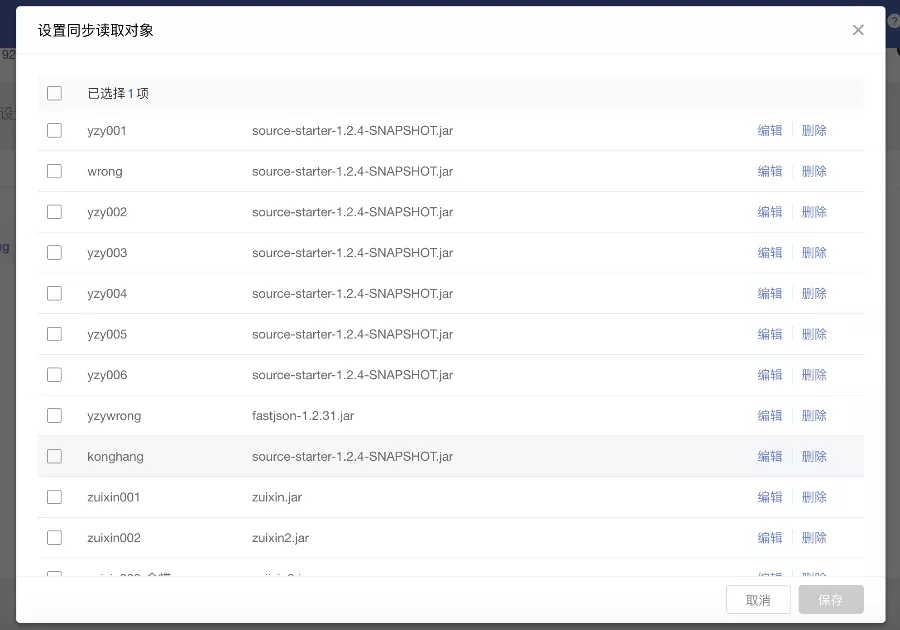Click the dialog title 设置同步读取对象
Image resolution: width=900 pixels, height=630 pixels.
pyautogui.click(x=95, y=30)
